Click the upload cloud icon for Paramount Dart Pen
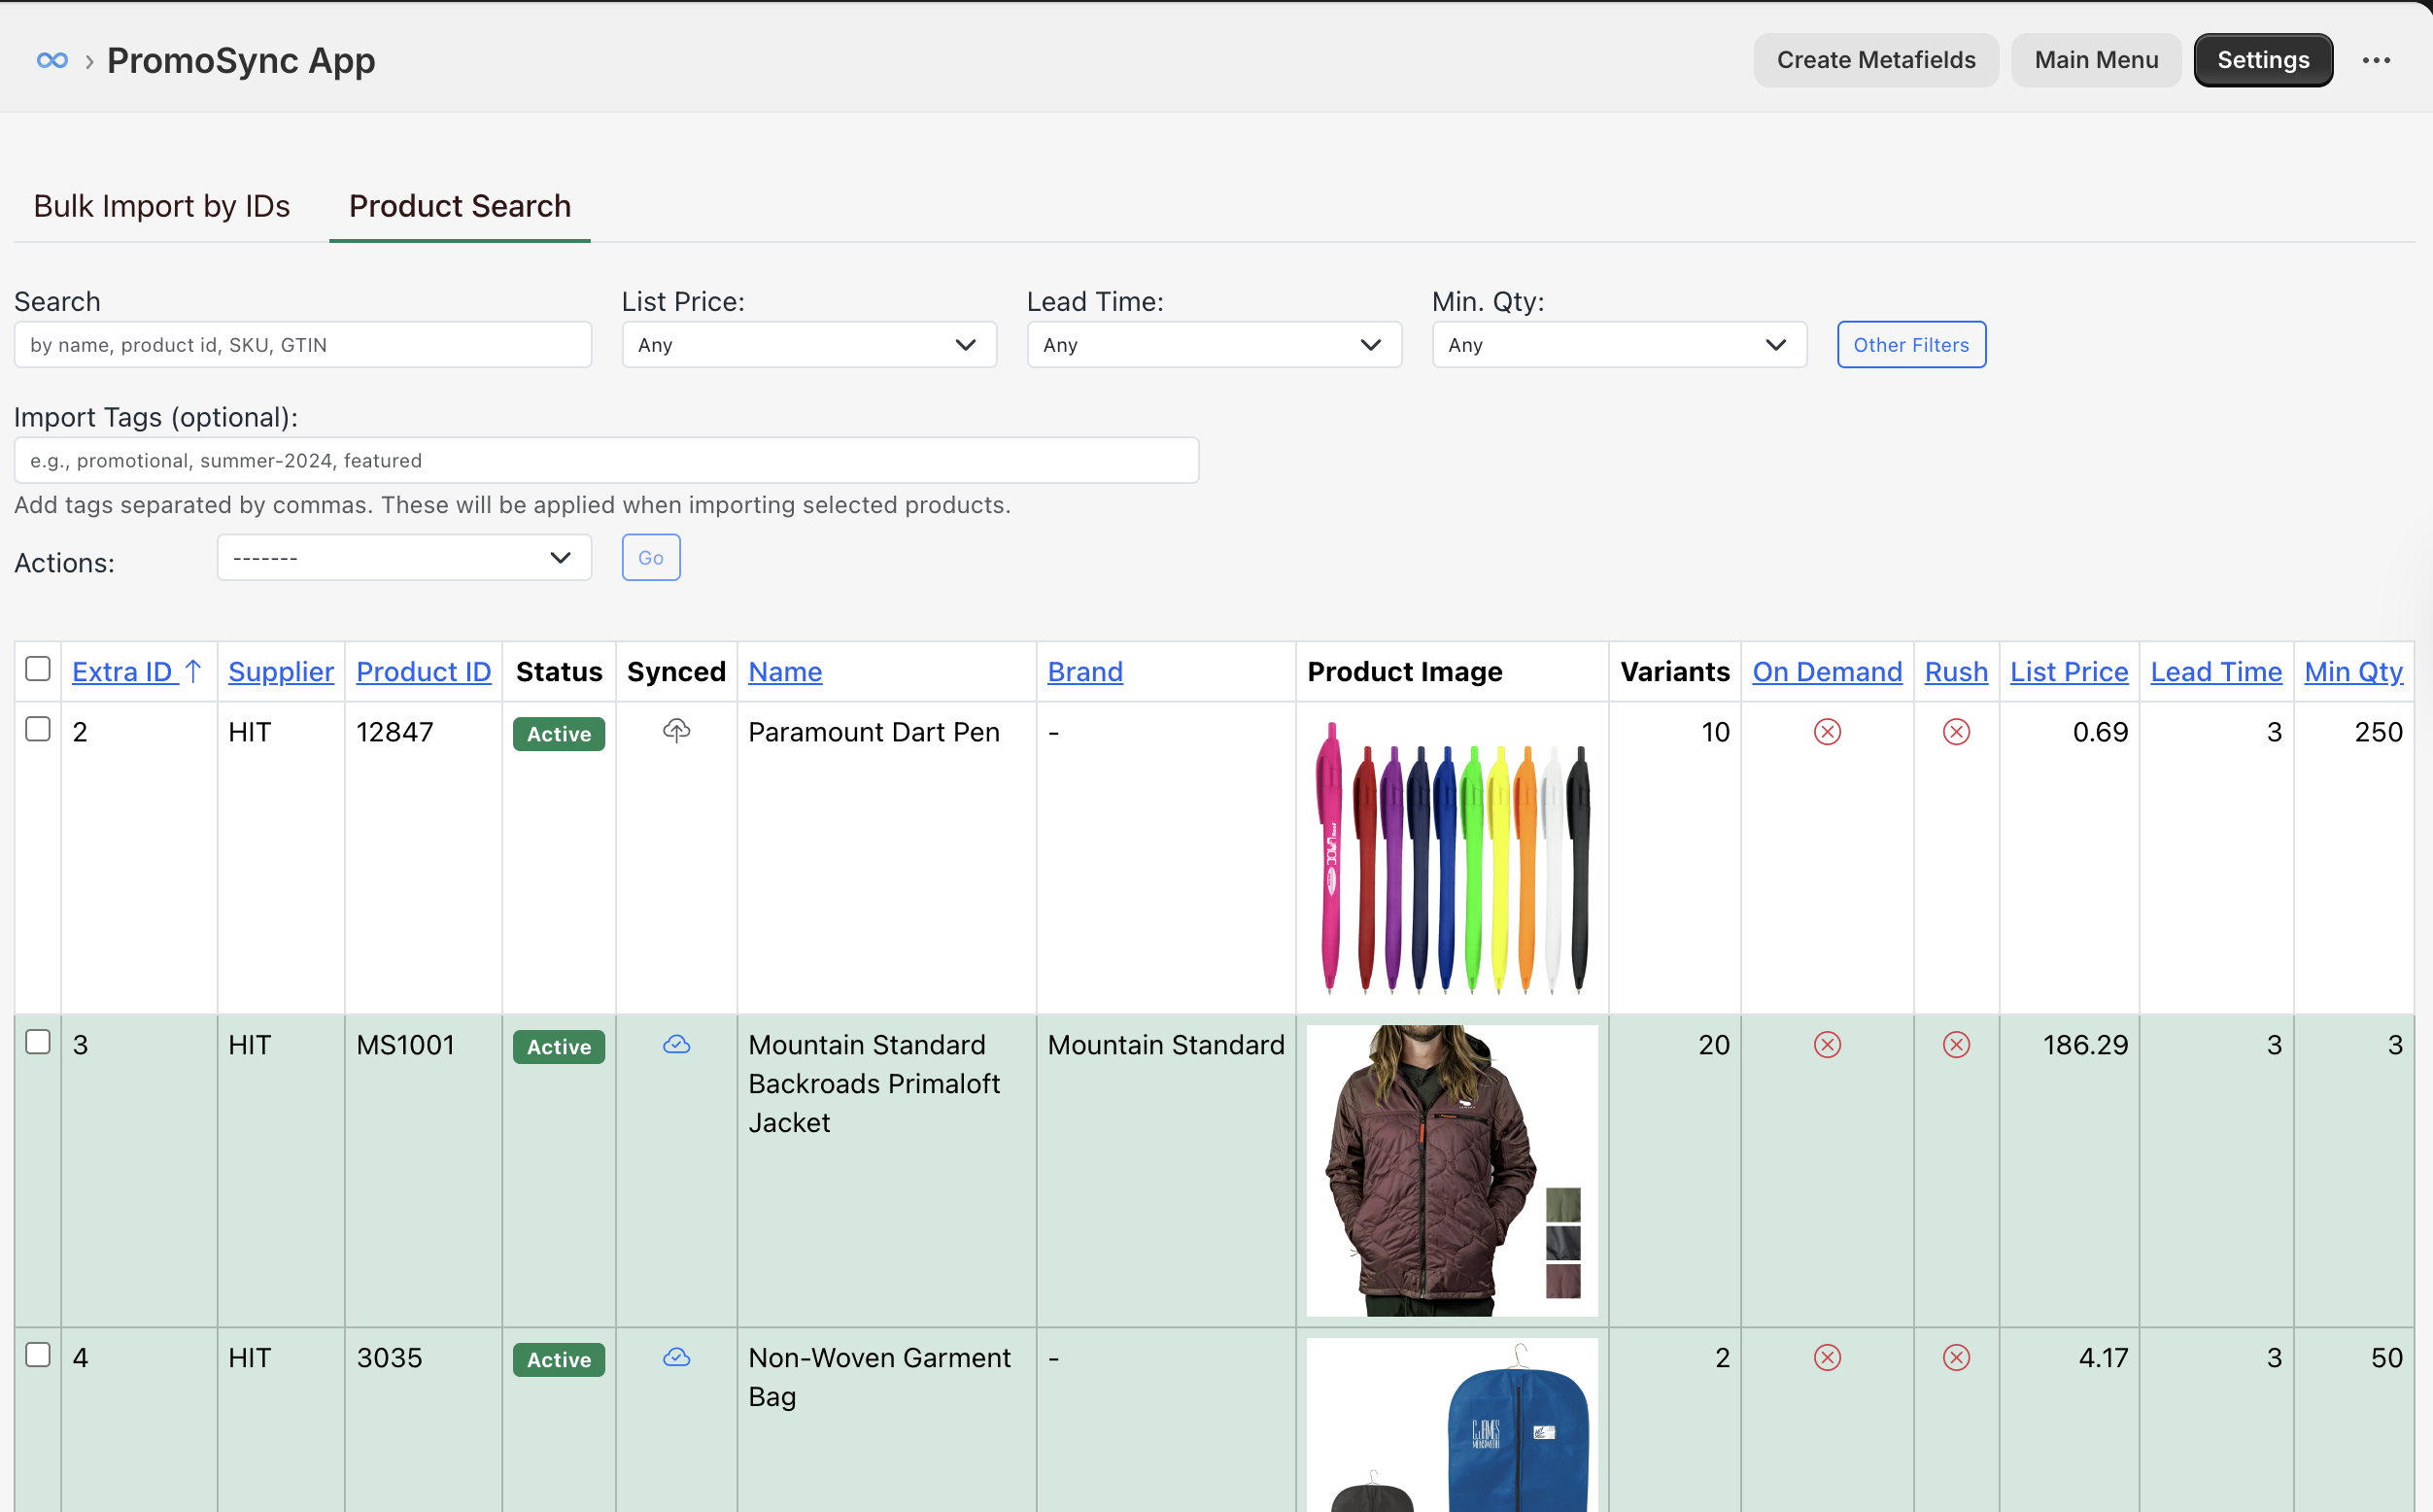The height and width of the screenshot is (1512, 2433). (676, 731)
